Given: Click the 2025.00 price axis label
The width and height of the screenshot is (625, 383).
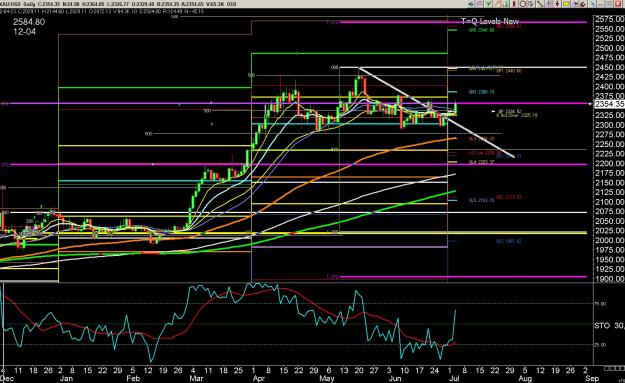Looking at the screenshot, I should (609, 231).
